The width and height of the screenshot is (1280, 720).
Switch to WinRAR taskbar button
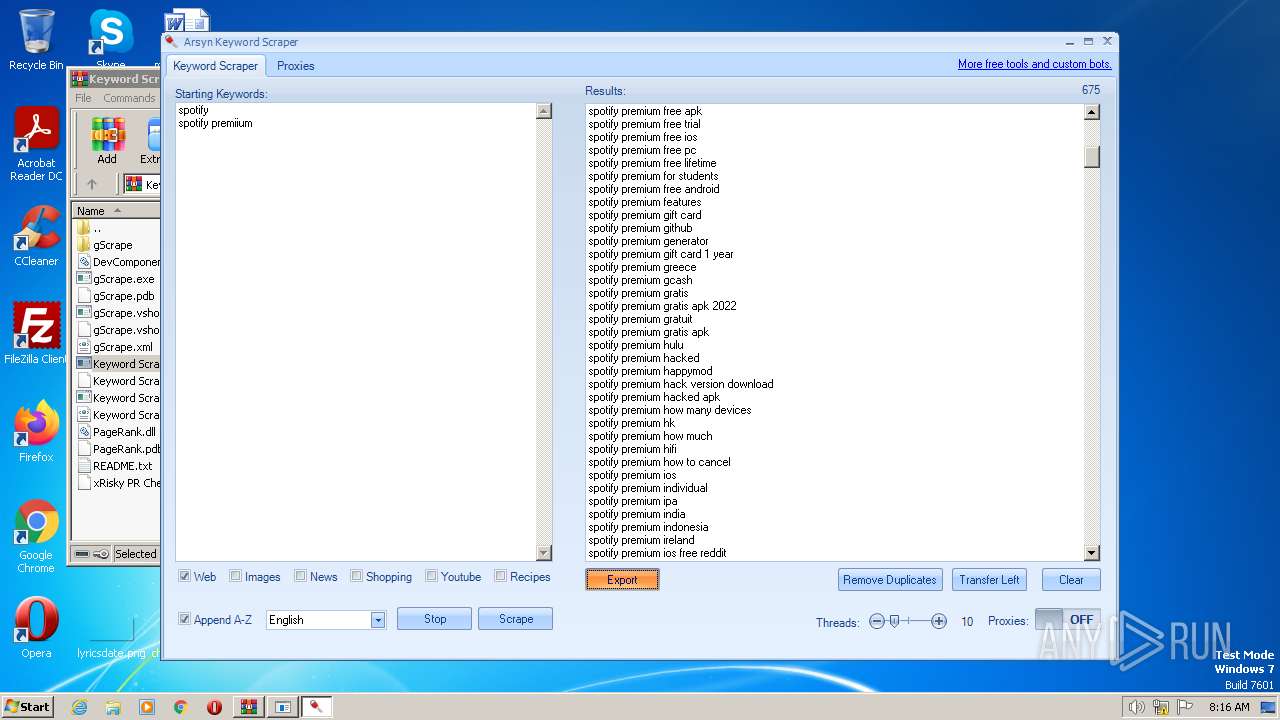click(248, 707)
